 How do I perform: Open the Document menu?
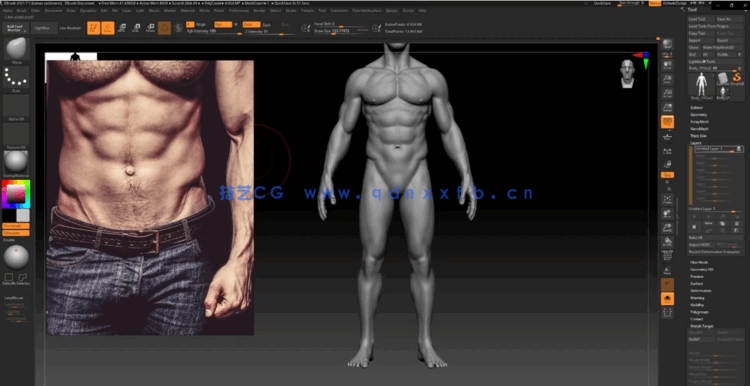(53, 11)
